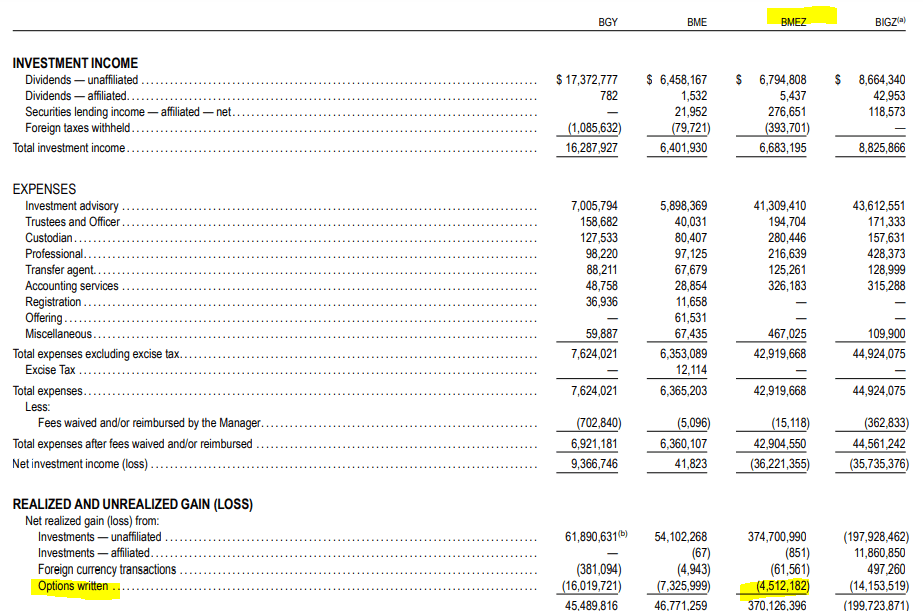The height and width of the screenshot is (611, 923).
Task: Click BGY total investment income 16,287,927
Action: coord(591,148)
